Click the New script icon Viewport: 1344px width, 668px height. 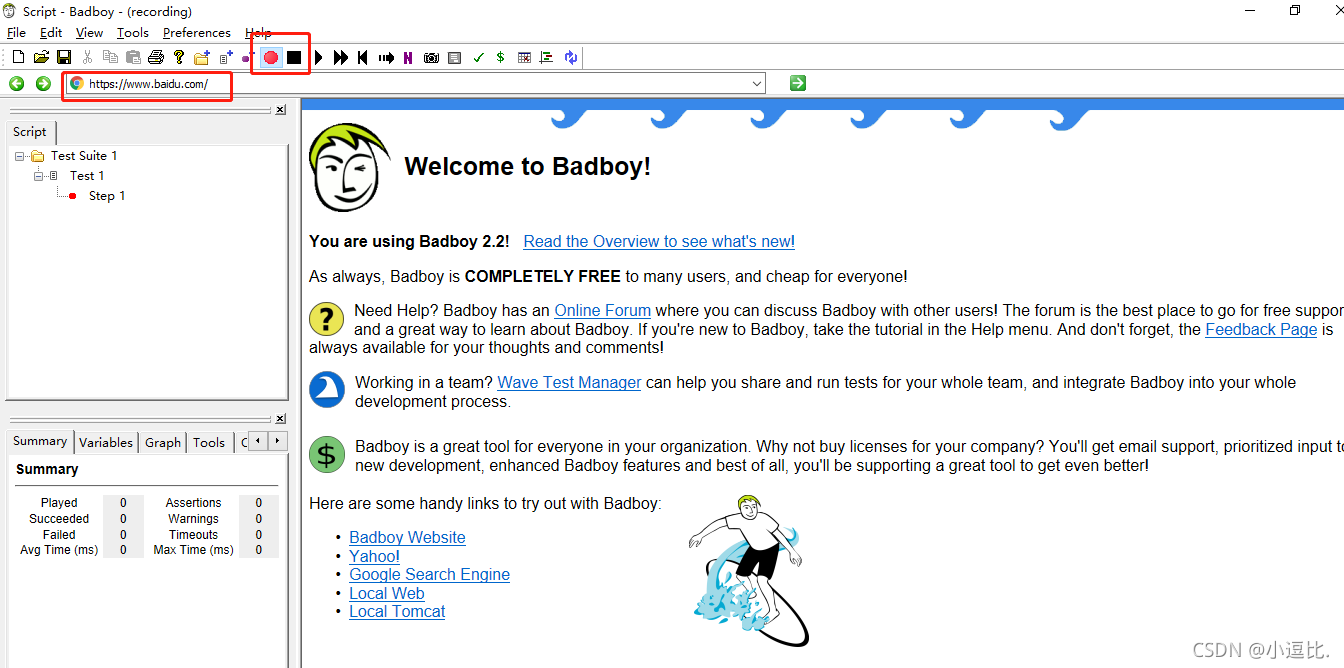point(18,58)
